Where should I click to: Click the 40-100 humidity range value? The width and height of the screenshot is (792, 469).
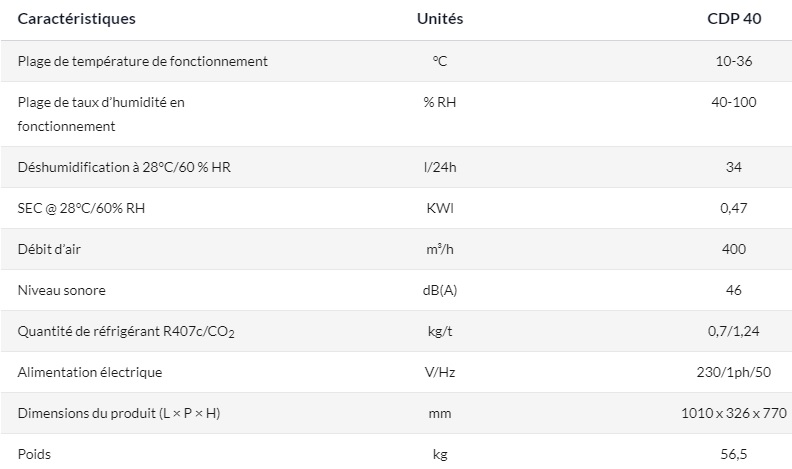(x=733, y=102)
